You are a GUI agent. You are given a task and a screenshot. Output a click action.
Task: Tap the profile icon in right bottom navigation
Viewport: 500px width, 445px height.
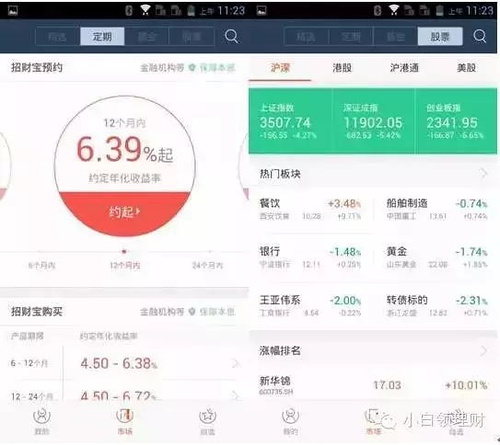(290, 421)
